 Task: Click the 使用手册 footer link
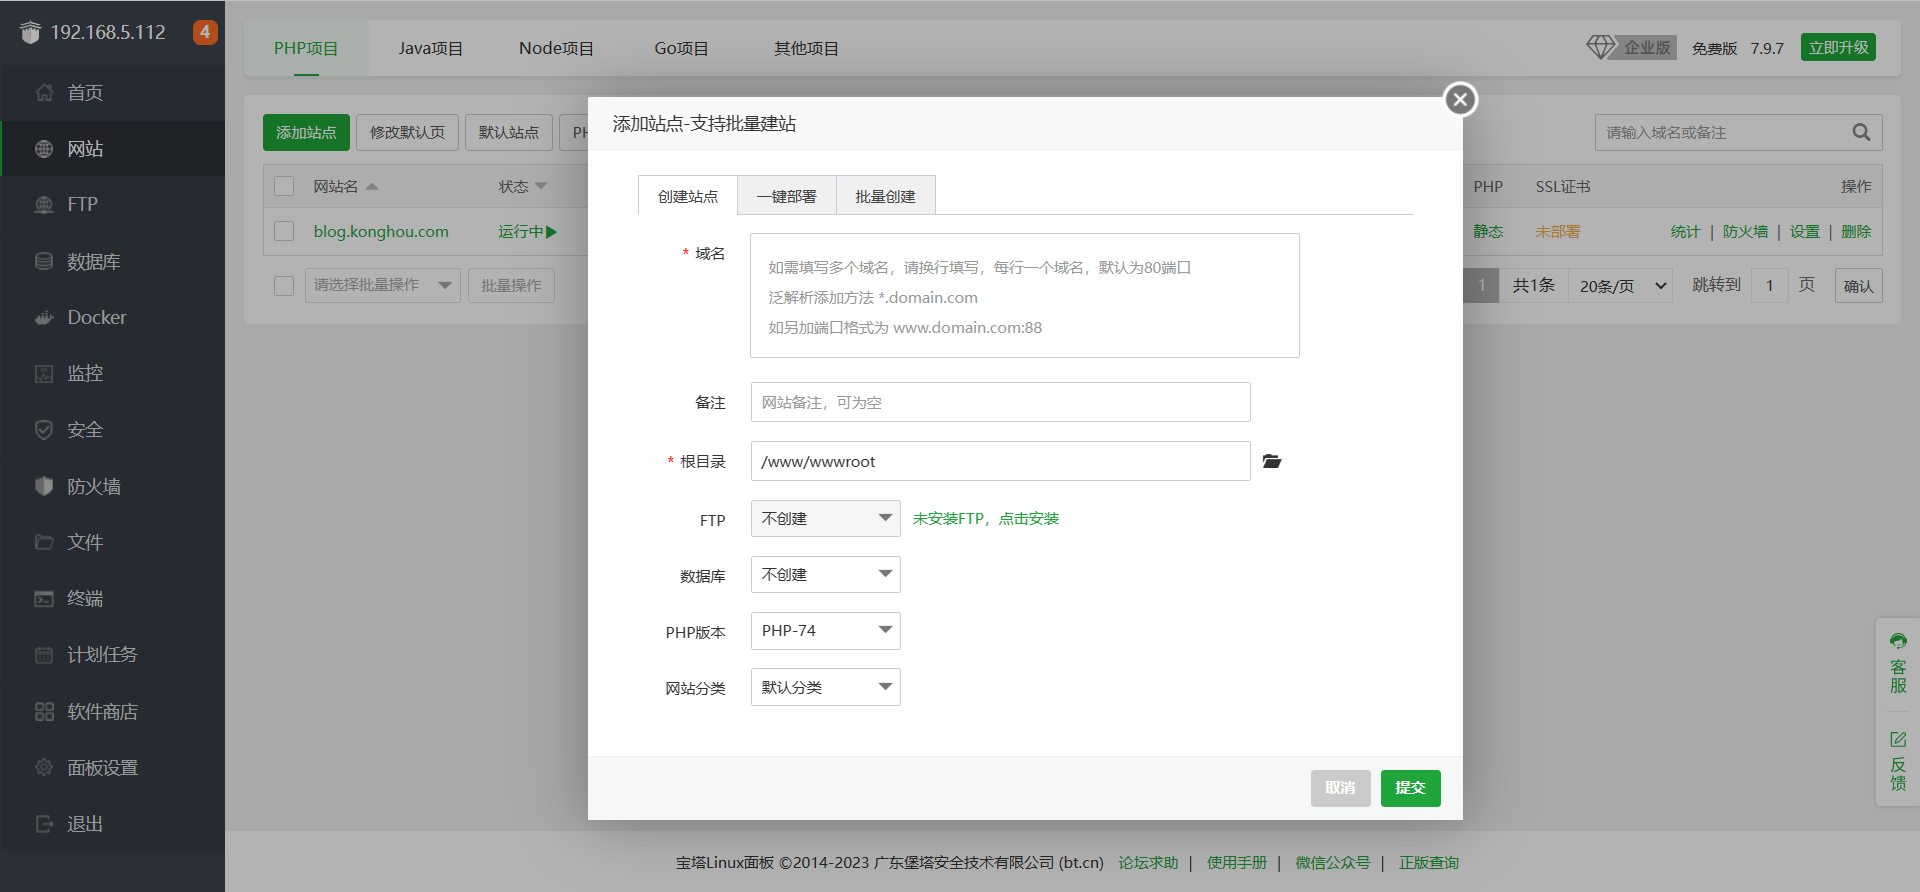click(1237, 862)
